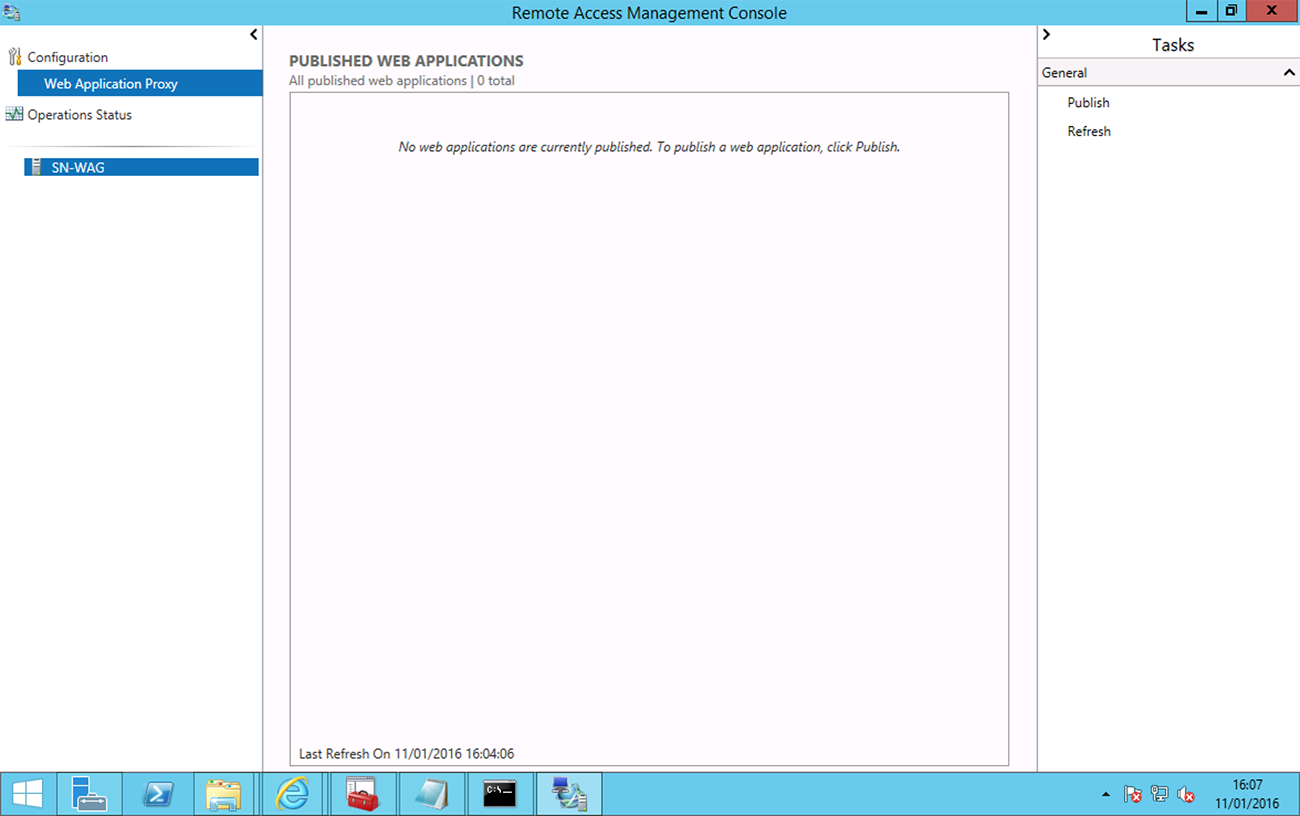Click the Remote Access Management taskbar icon

coord(569,794)
